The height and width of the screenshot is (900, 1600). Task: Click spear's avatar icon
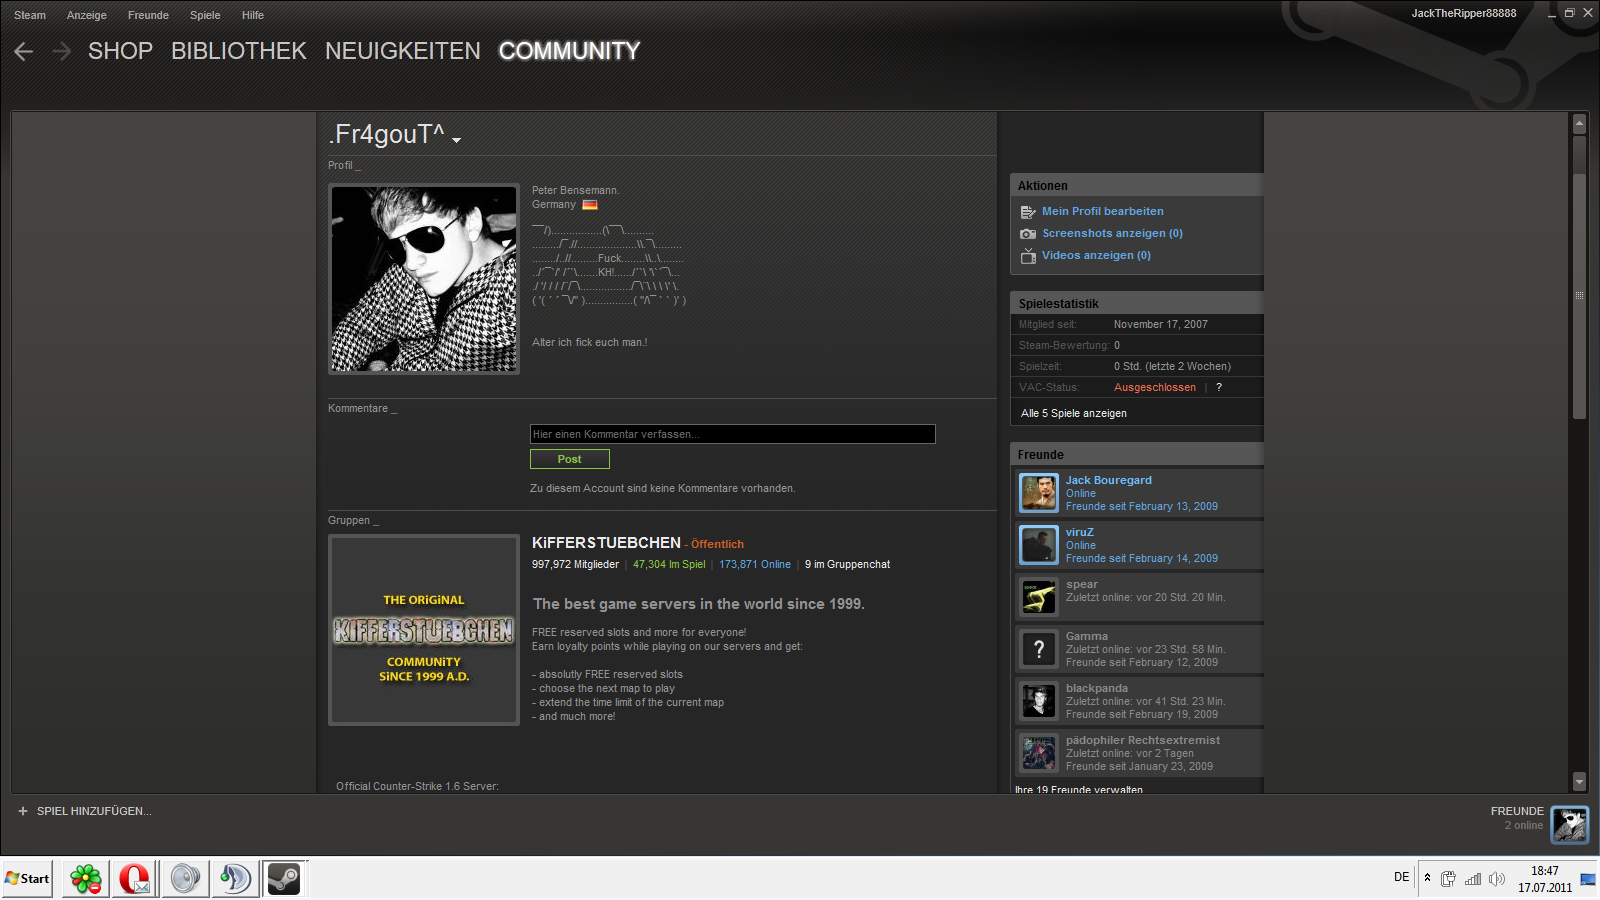click(1039, 597)
